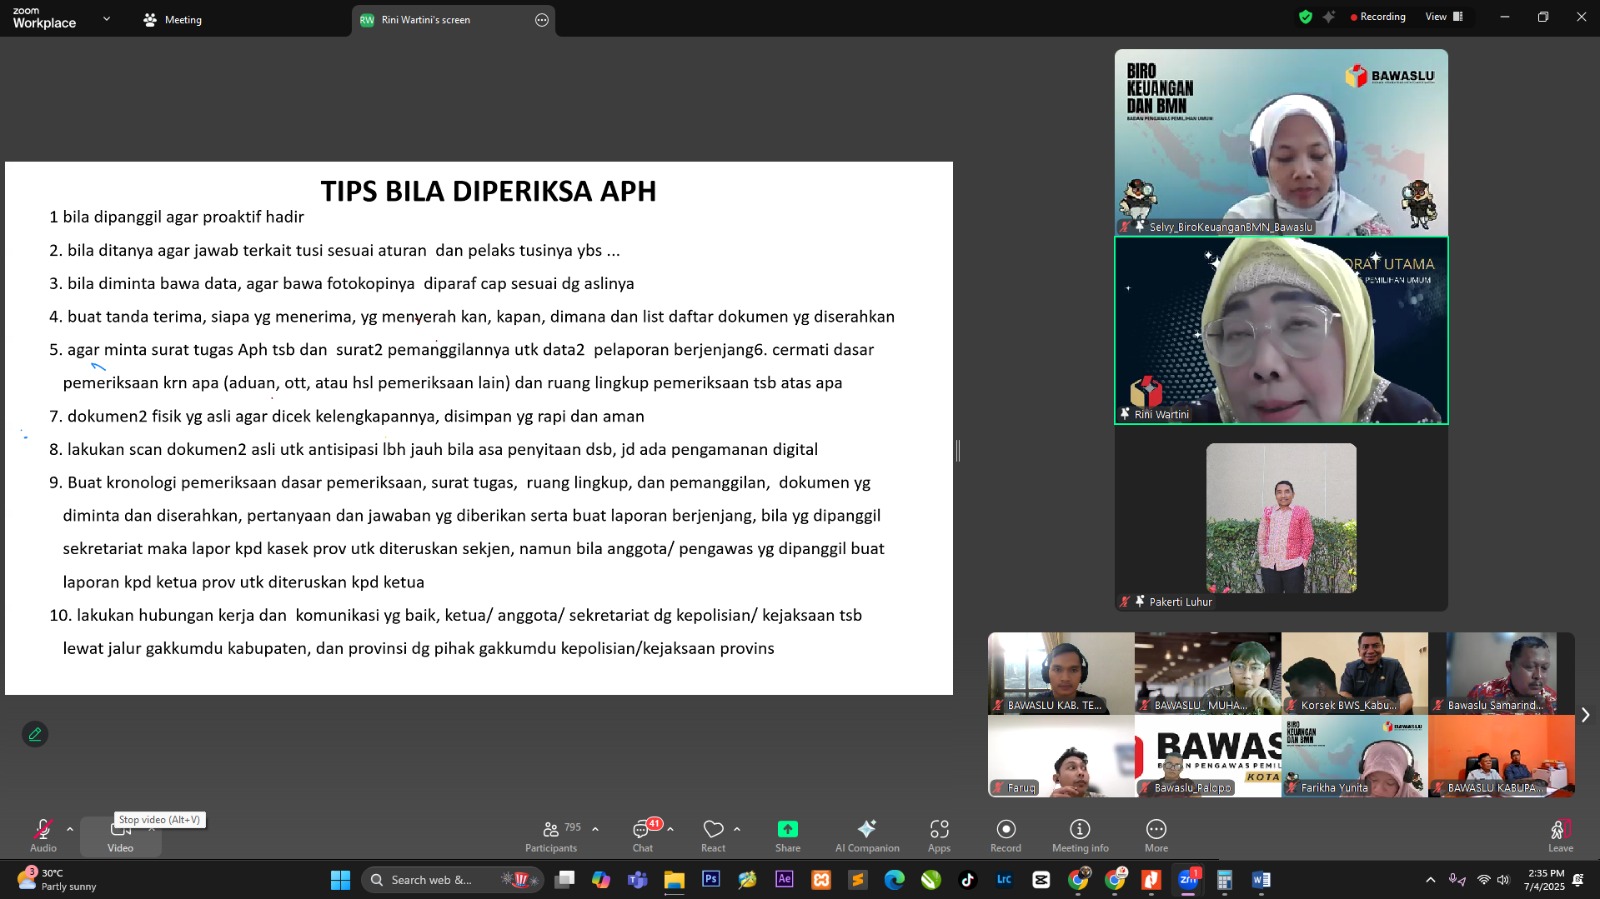Open screen share options ellipsis in tab
The image size is (1600, 899).
[542, 20]
